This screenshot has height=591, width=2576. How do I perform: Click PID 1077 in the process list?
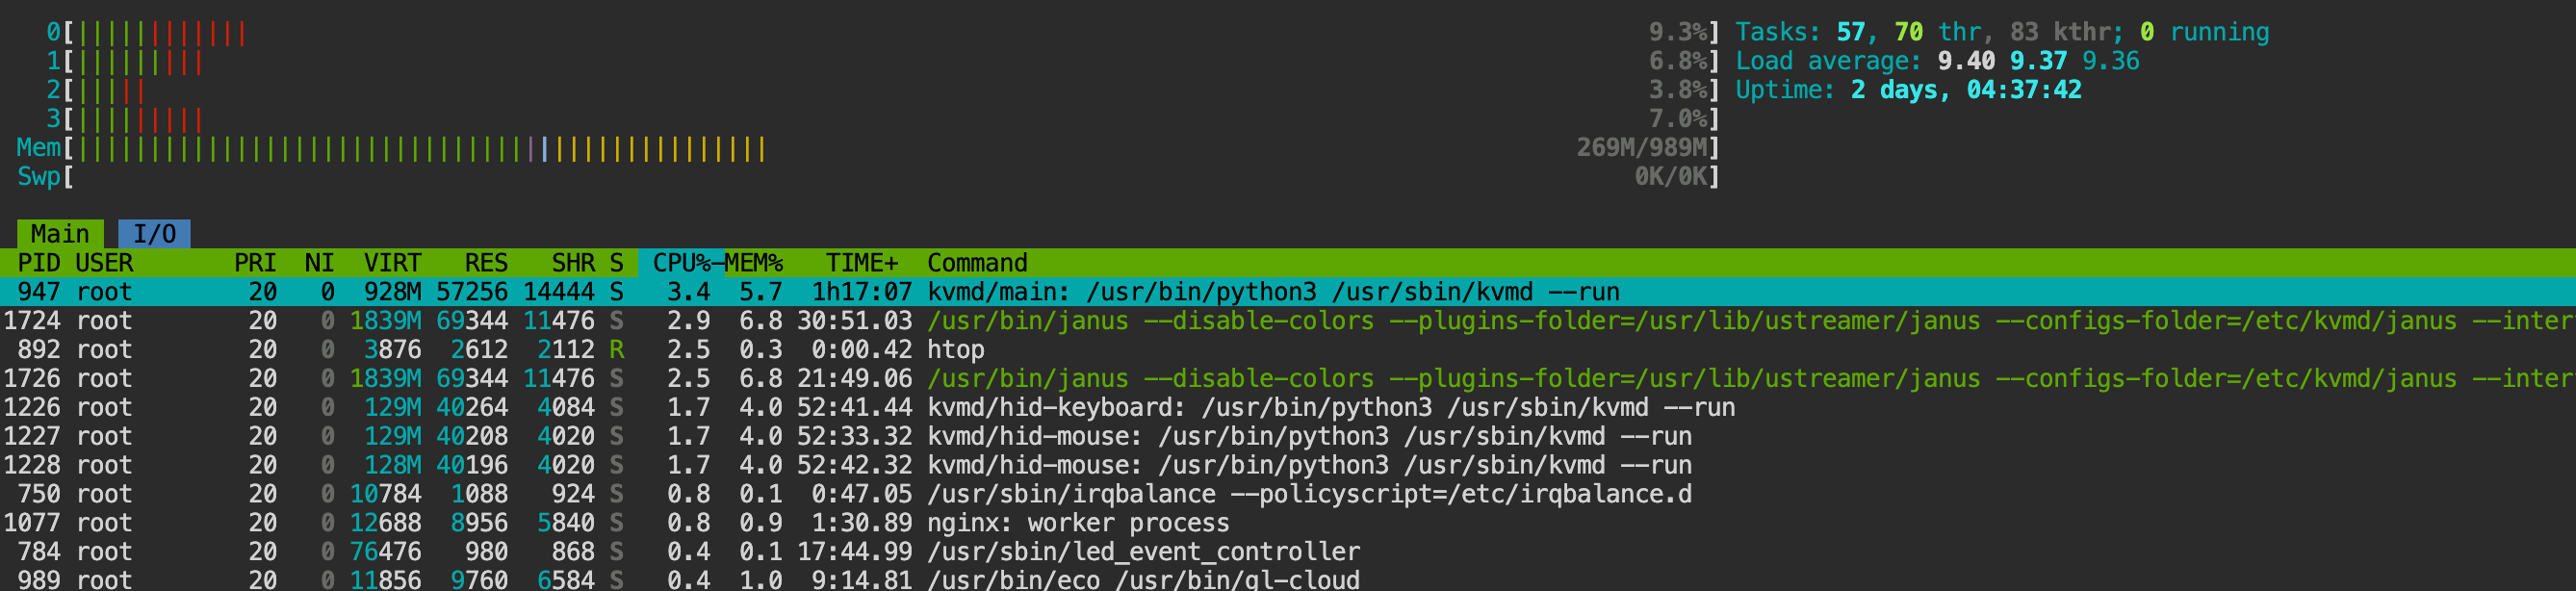pos(32,524)
